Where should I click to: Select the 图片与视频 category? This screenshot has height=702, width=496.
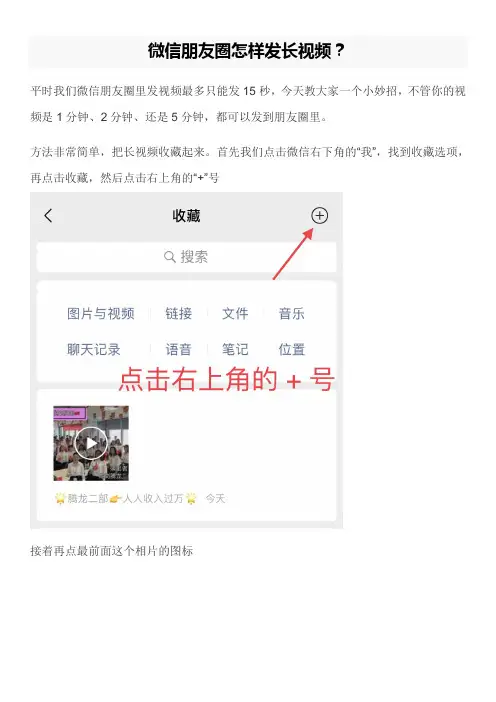pyautogui.click(x=101, y=313)
